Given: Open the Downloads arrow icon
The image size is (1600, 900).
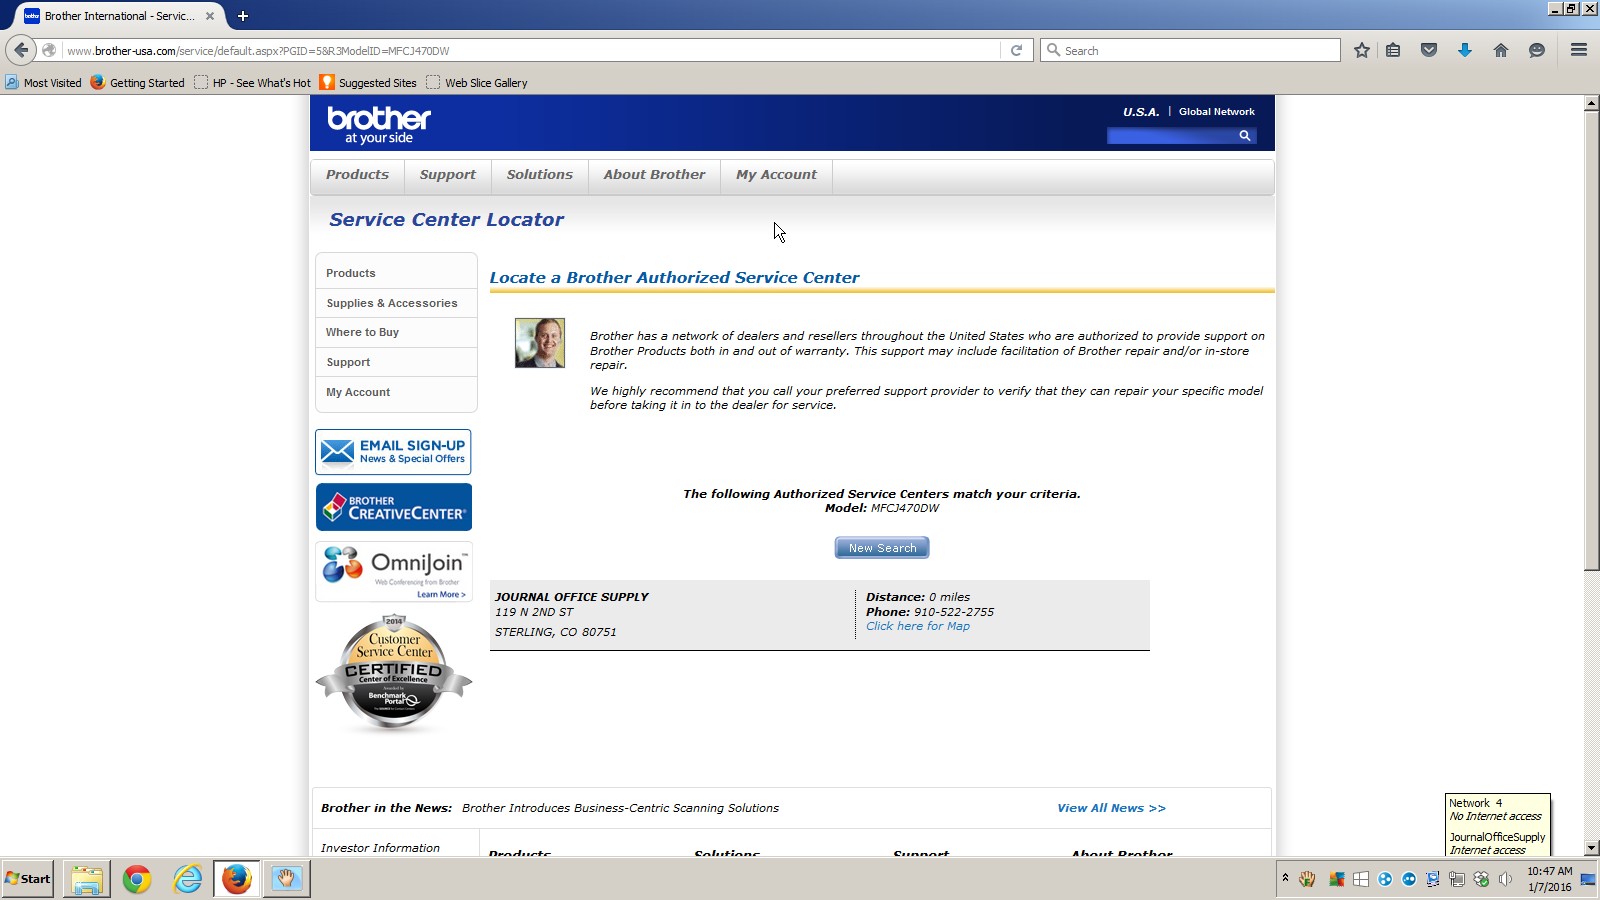Looking at the screenshot, I should tap(1465, 50).
